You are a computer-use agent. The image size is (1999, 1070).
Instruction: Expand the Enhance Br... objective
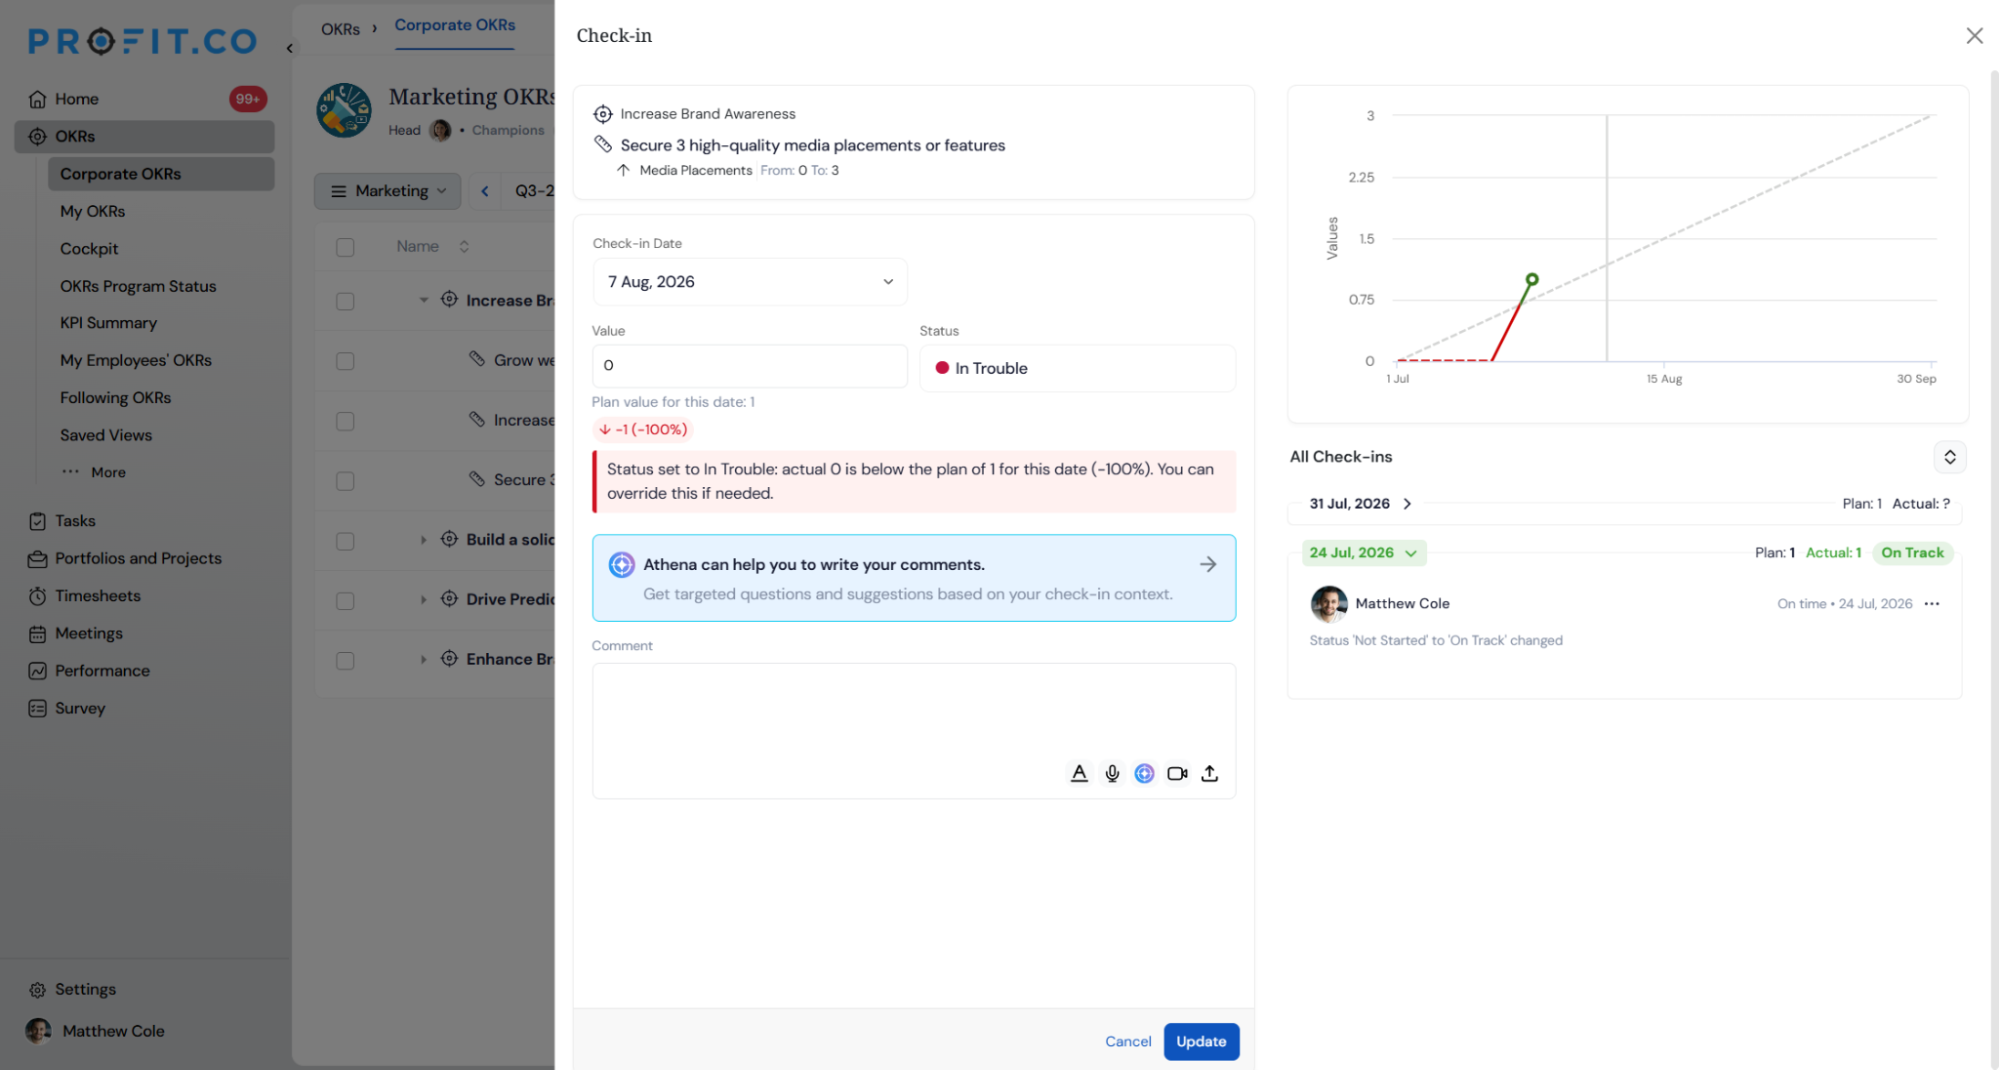point(423,659)
